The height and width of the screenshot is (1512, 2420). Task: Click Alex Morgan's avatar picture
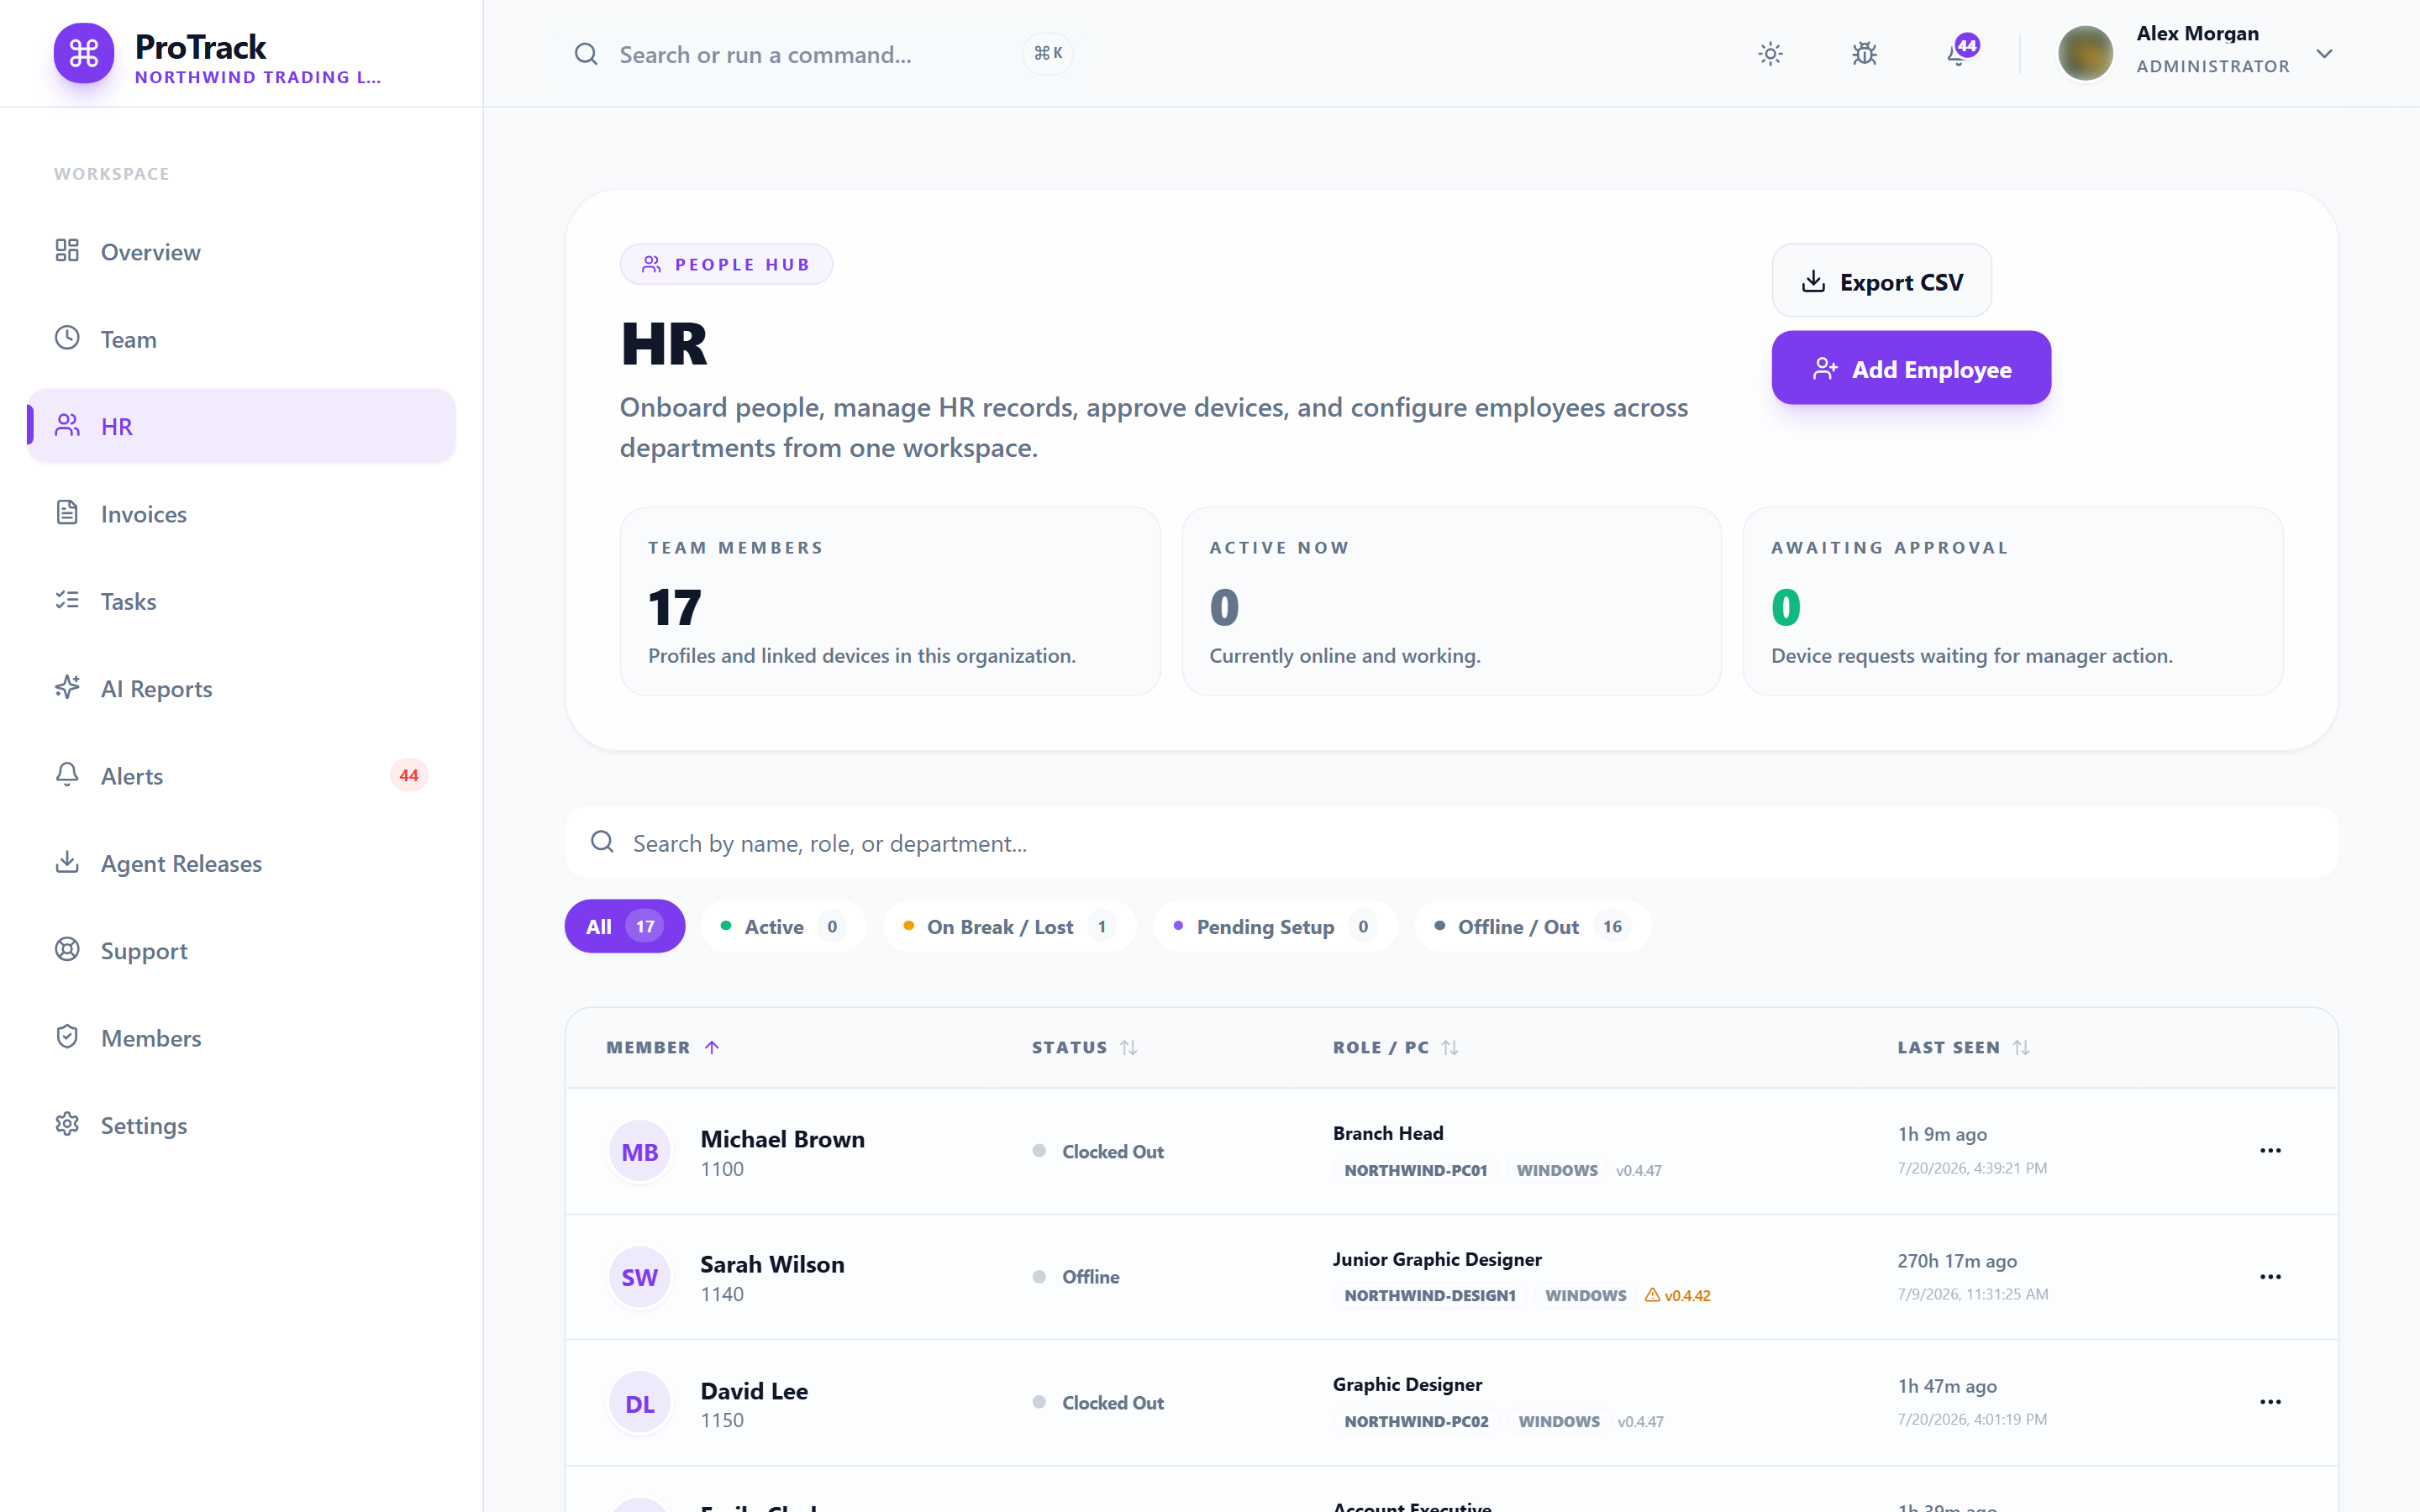[x=2085, y=53]
